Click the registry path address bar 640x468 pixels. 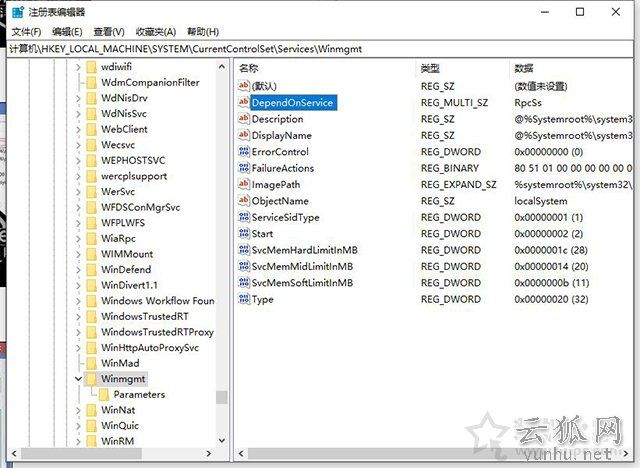(x=320, y=49)
